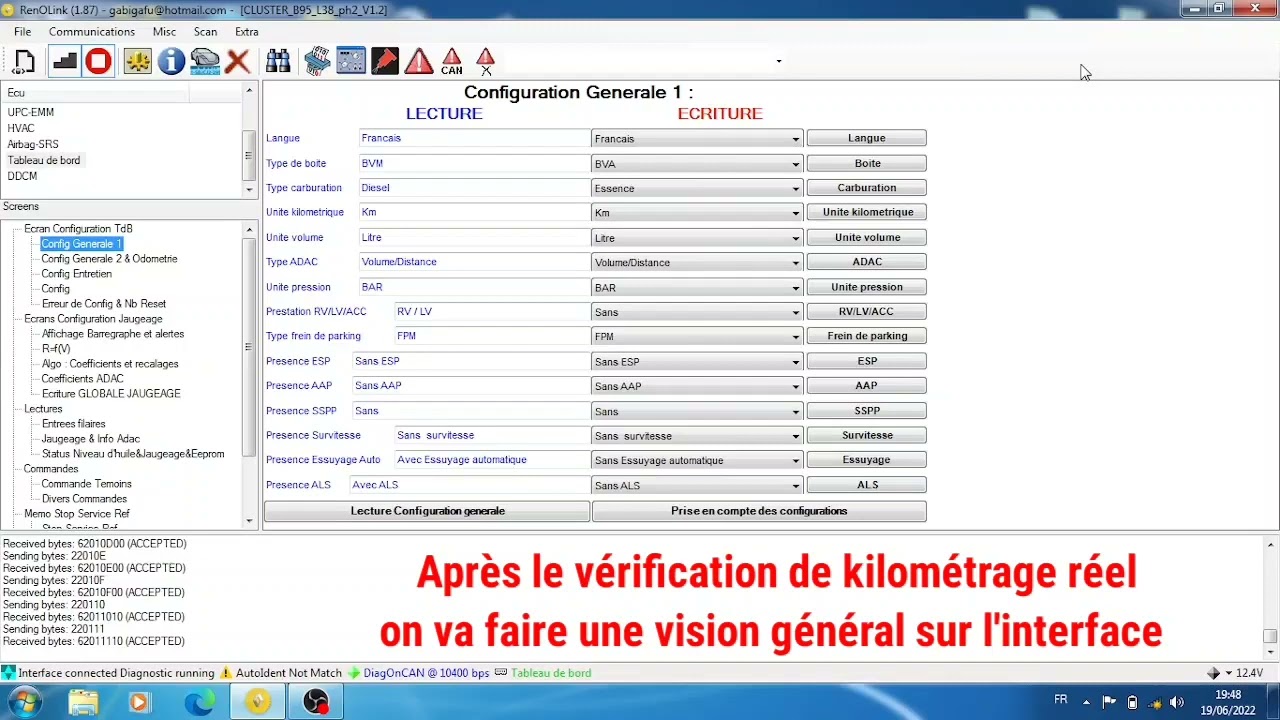
Task: Open the Scan menu
Action: point(205,32)
